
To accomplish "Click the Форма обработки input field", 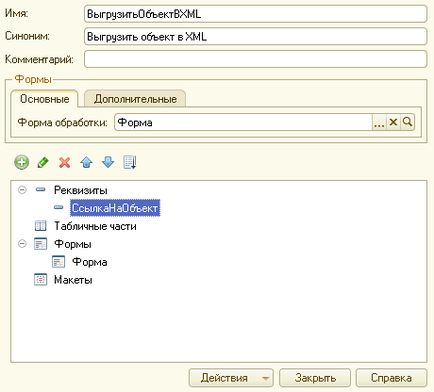I will pos(243,122).
